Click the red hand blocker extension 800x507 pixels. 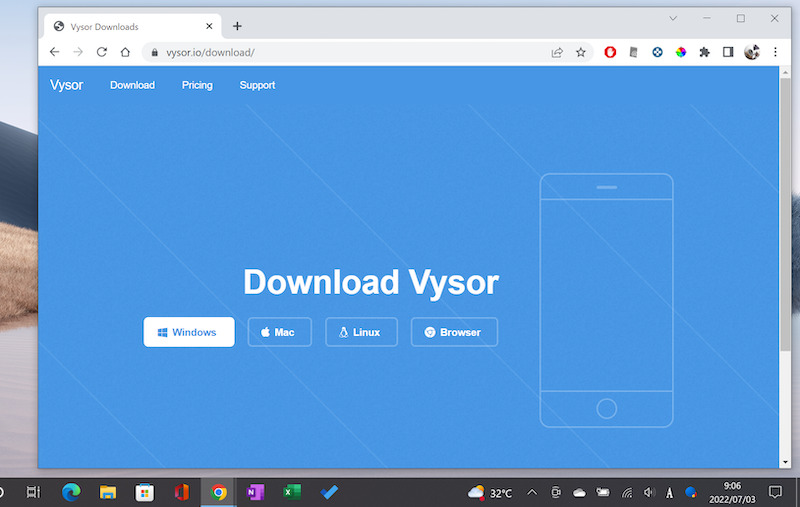coord(611,52)
